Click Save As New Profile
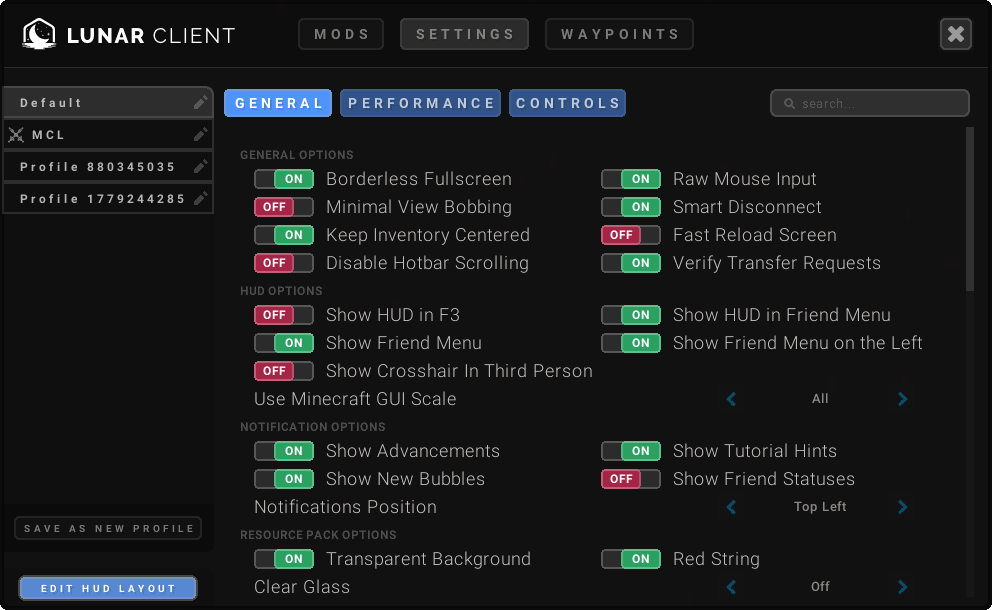This screenshot has width=992, height=610. 108,528
